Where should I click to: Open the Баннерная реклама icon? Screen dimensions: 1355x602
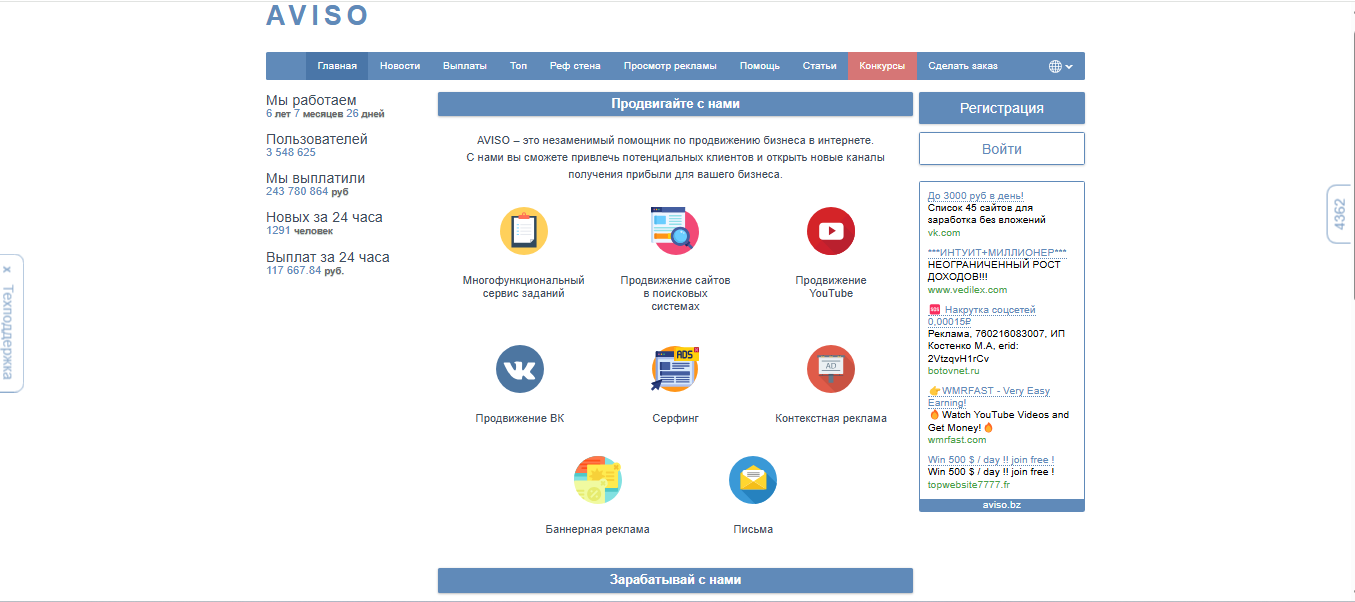click(x=598, y=480)
